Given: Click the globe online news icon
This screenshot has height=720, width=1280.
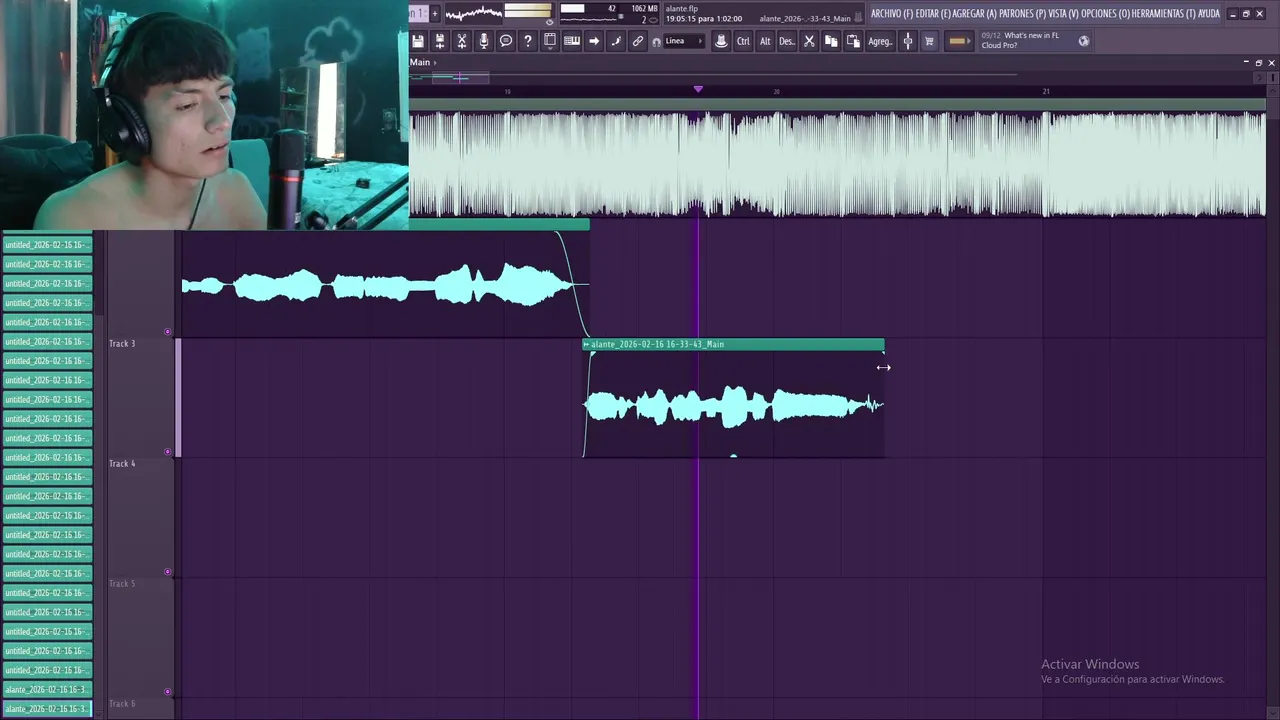Looking at the screenshot, I should 1083,41.
